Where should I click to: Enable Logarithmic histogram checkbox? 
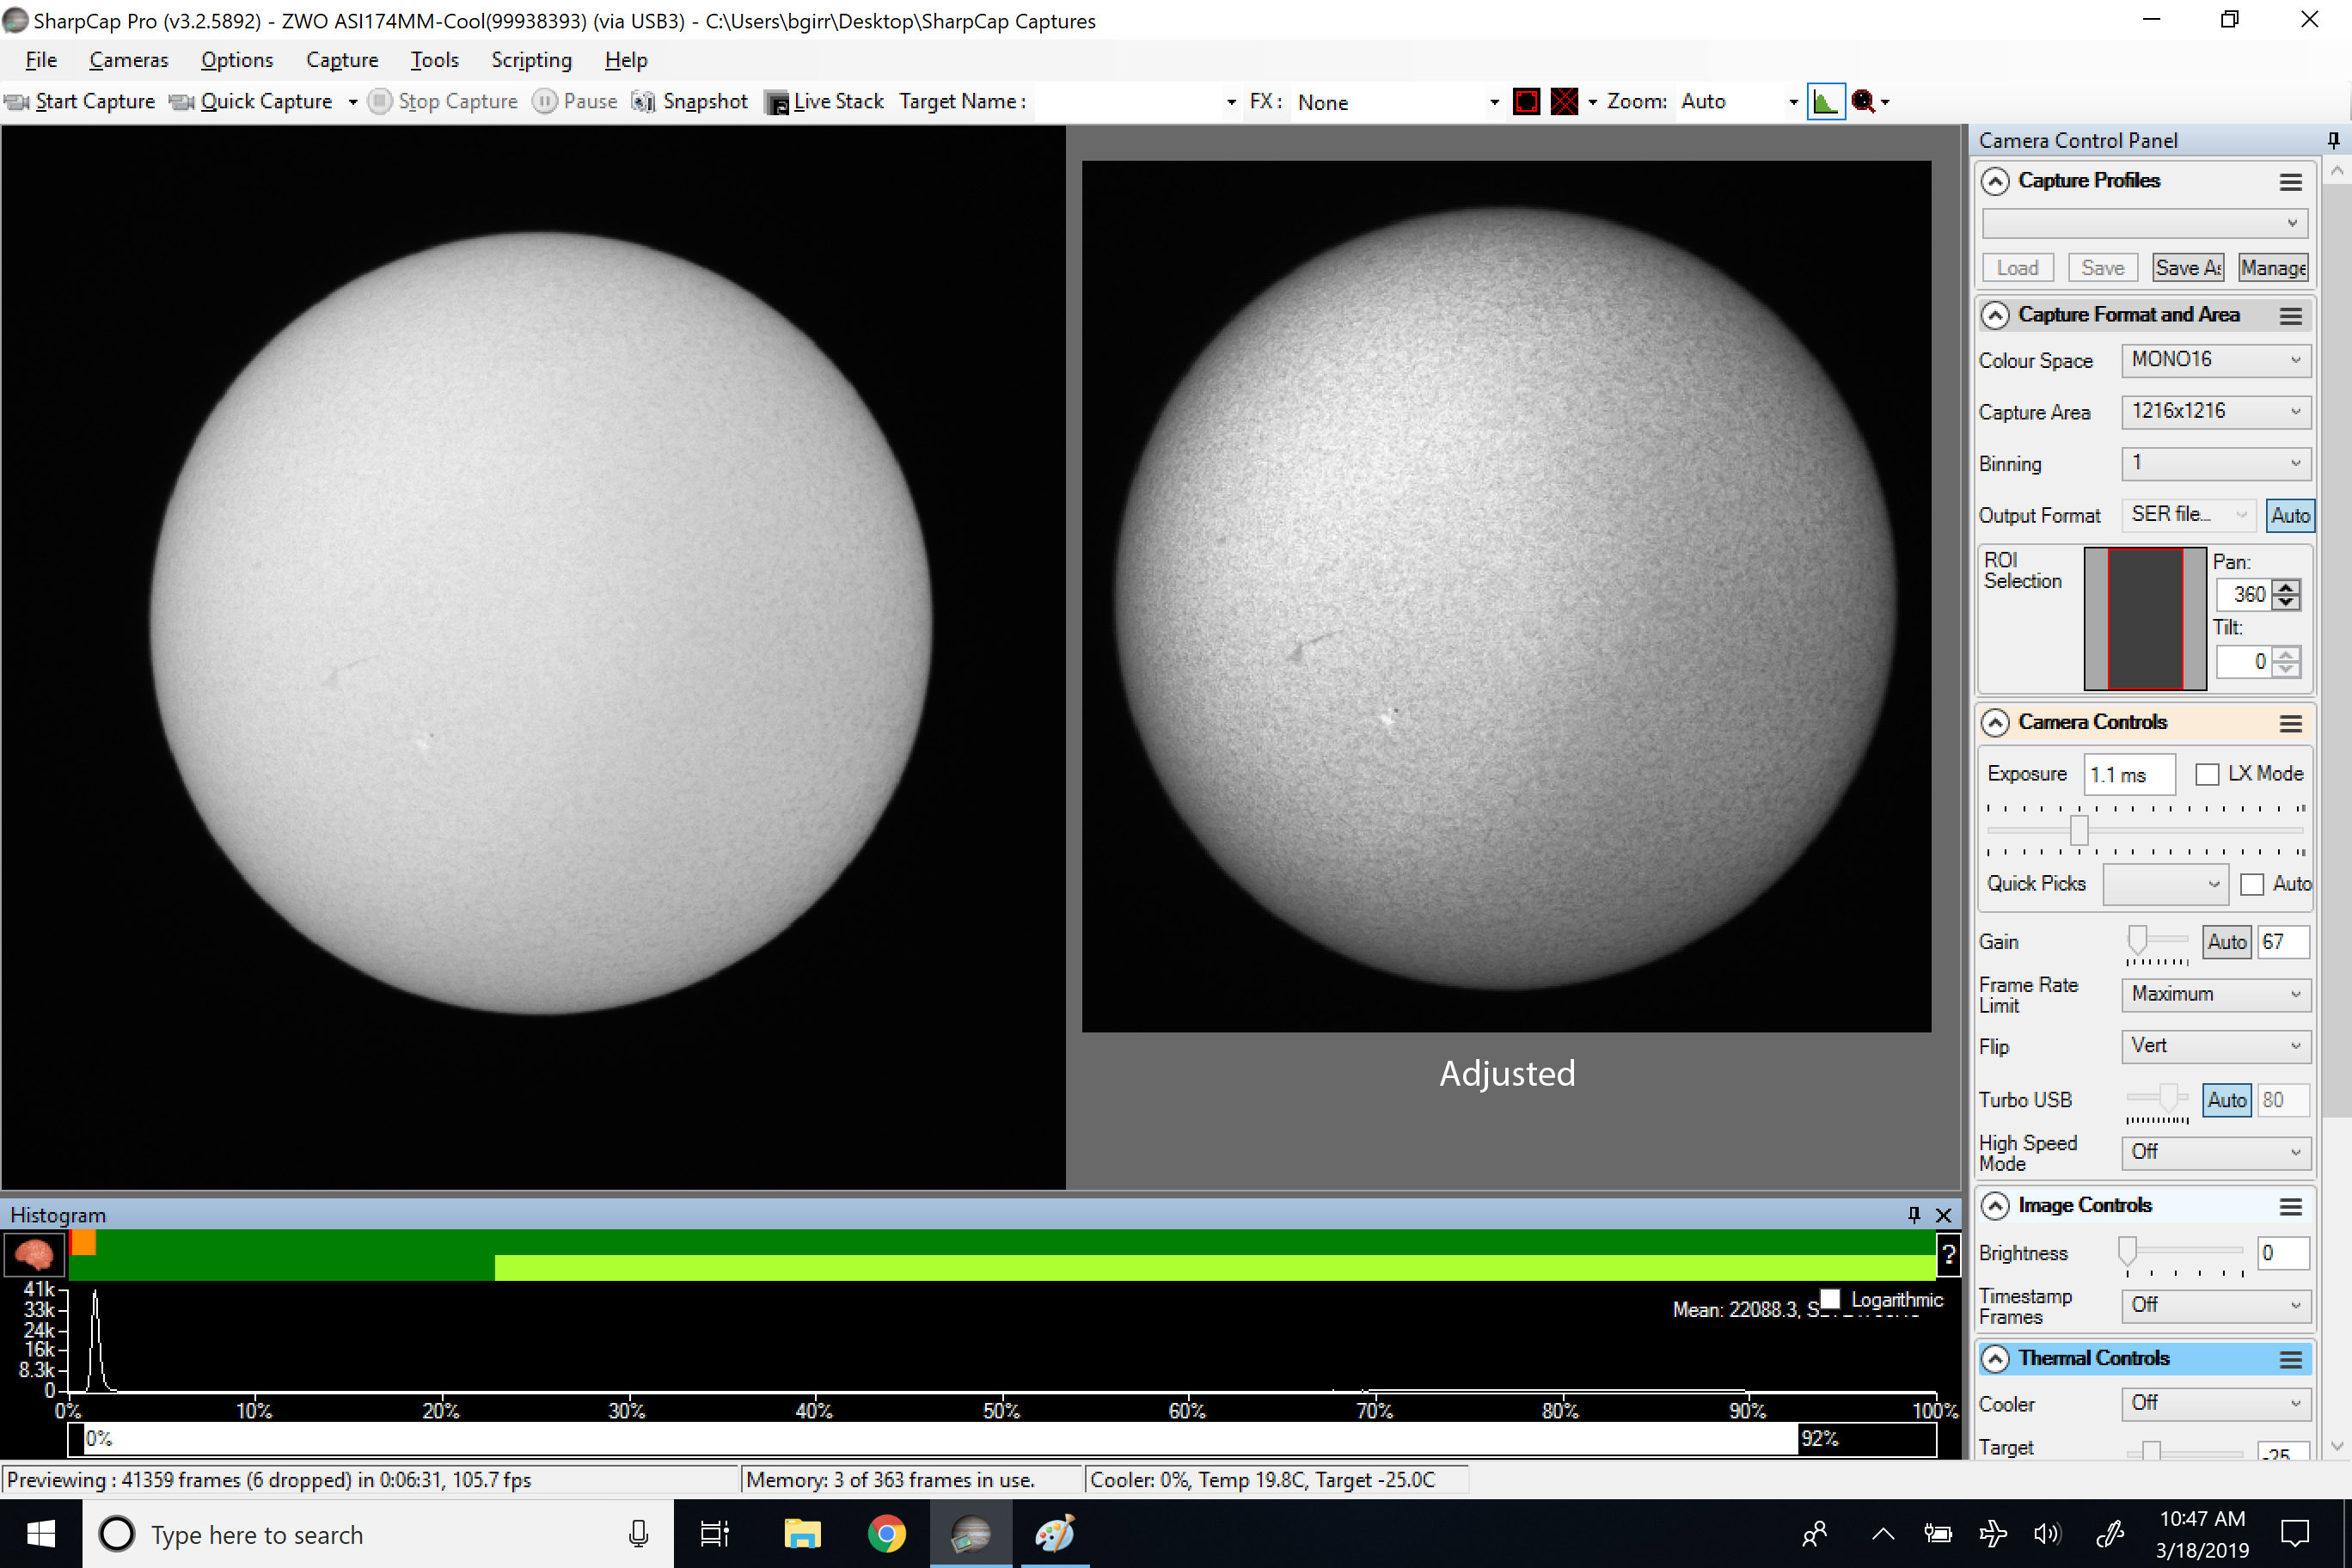click(x=1829, y=1298)
